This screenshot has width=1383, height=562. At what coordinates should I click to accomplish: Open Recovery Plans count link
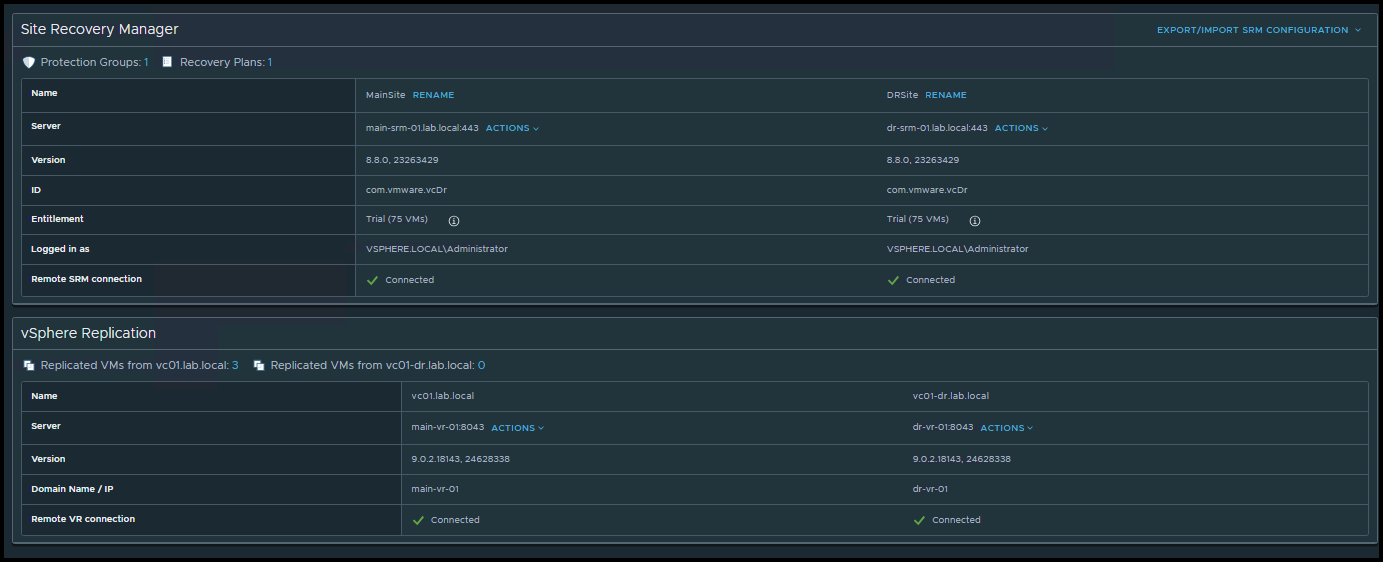270,62
